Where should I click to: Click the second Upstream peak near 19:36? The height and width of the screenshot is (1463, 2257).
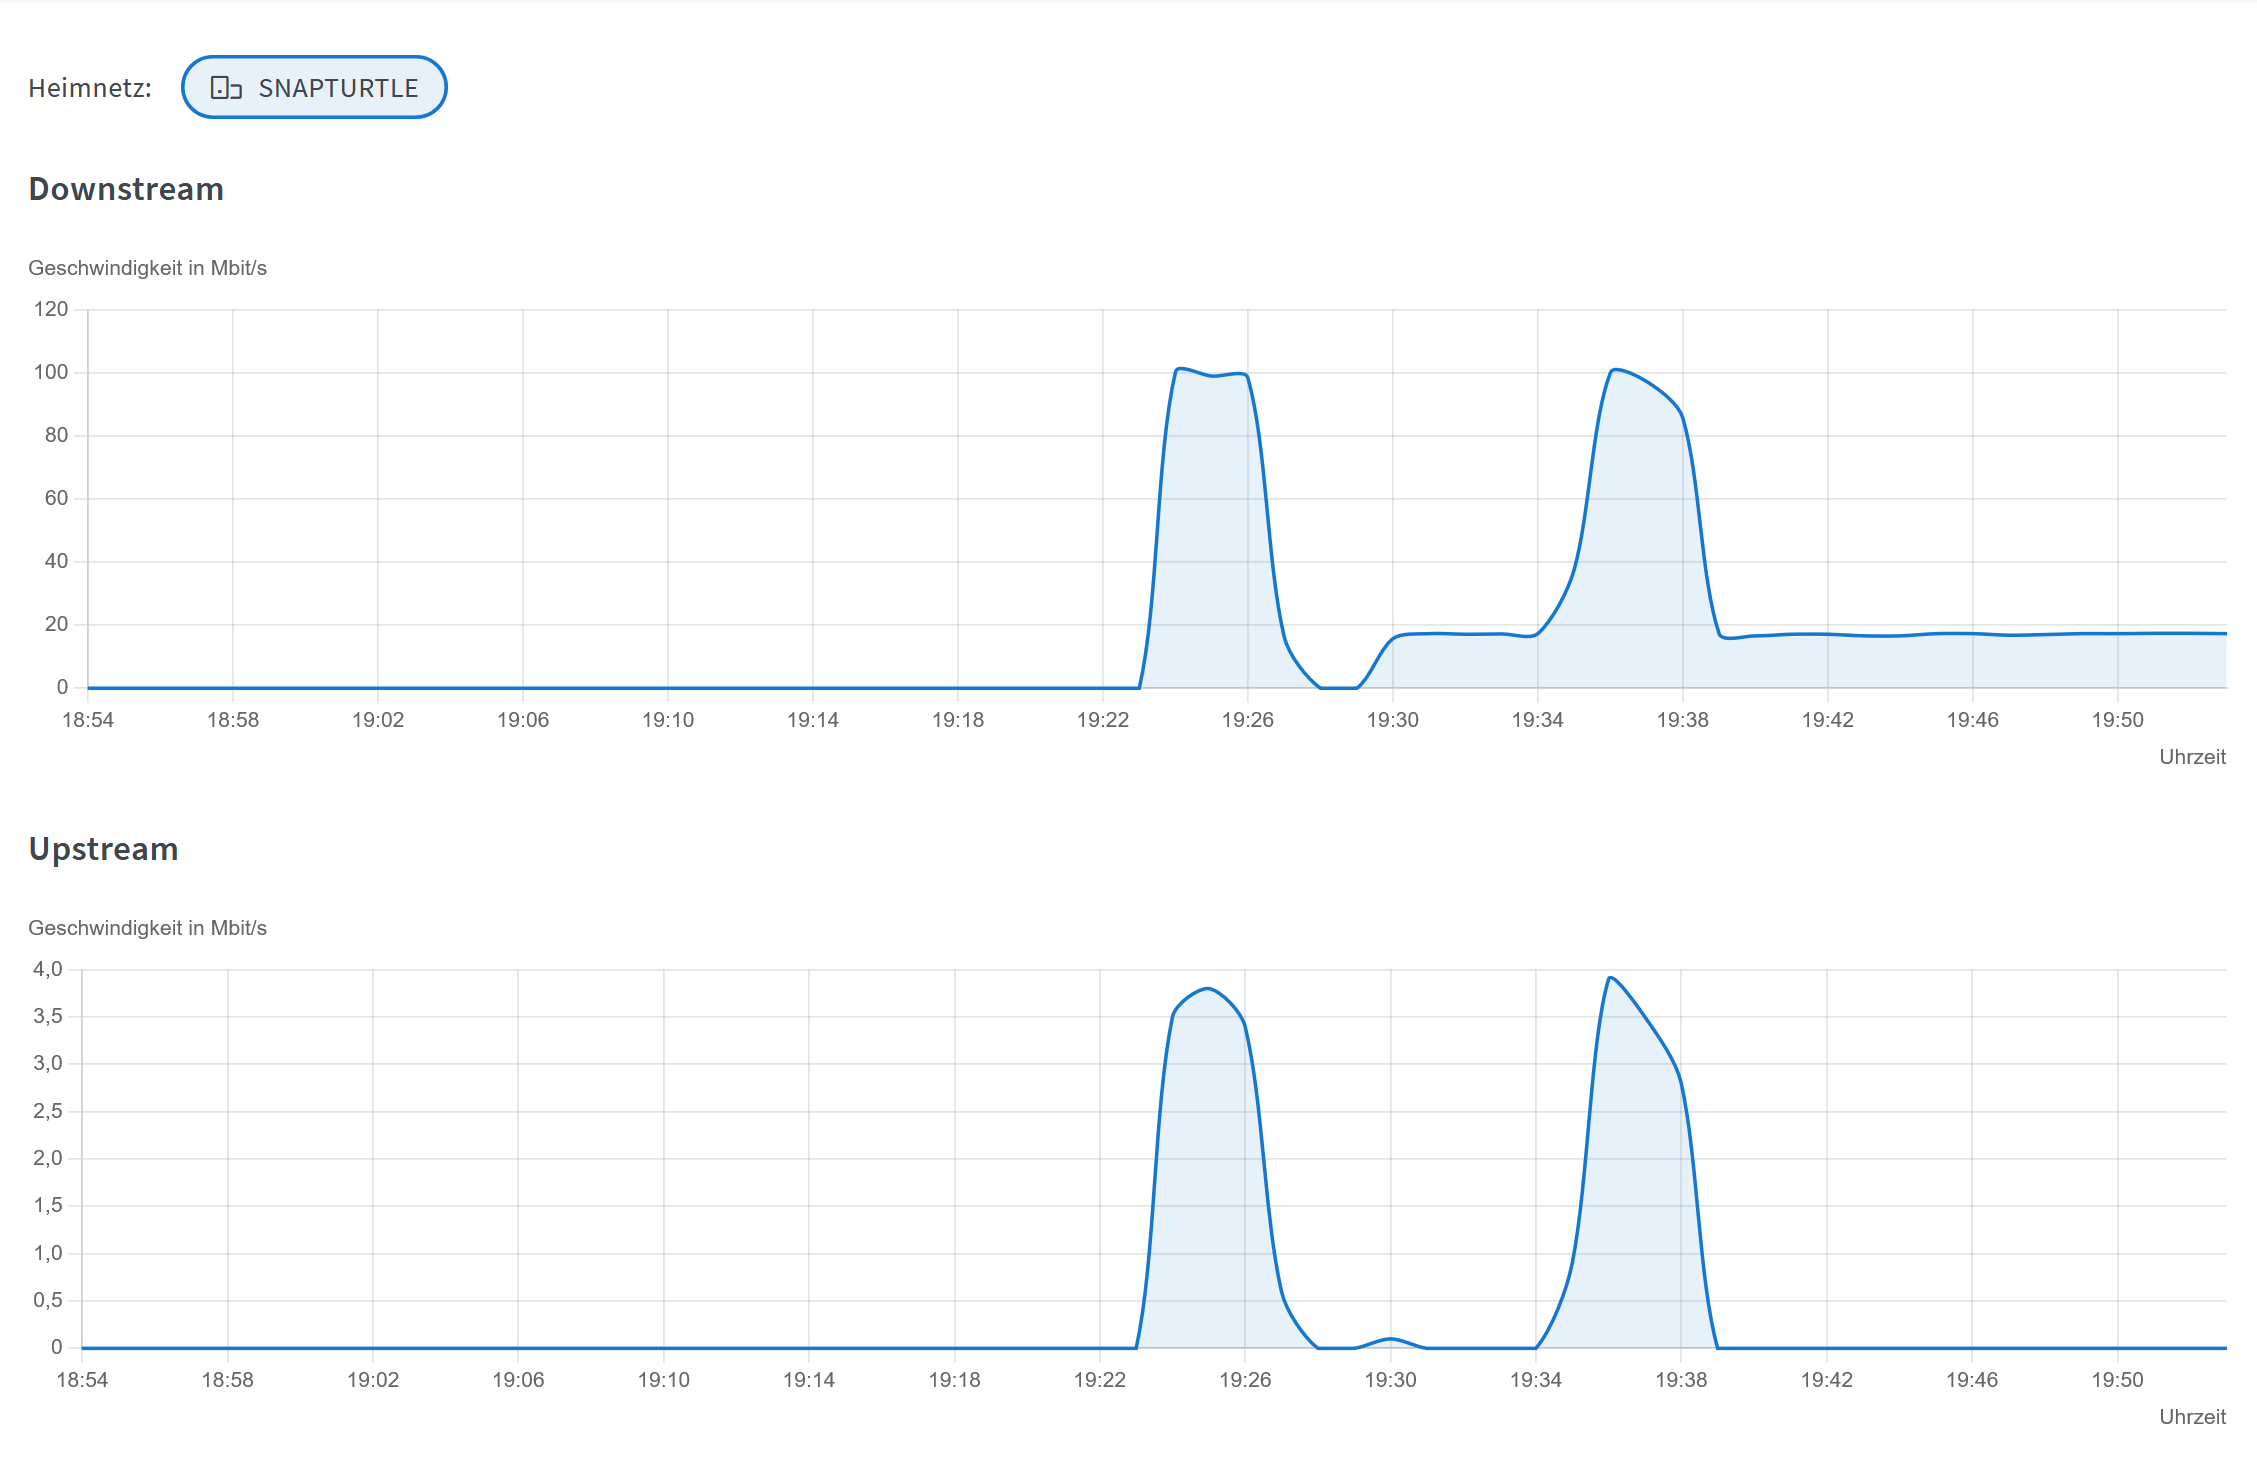click(x=1610, y=978)
